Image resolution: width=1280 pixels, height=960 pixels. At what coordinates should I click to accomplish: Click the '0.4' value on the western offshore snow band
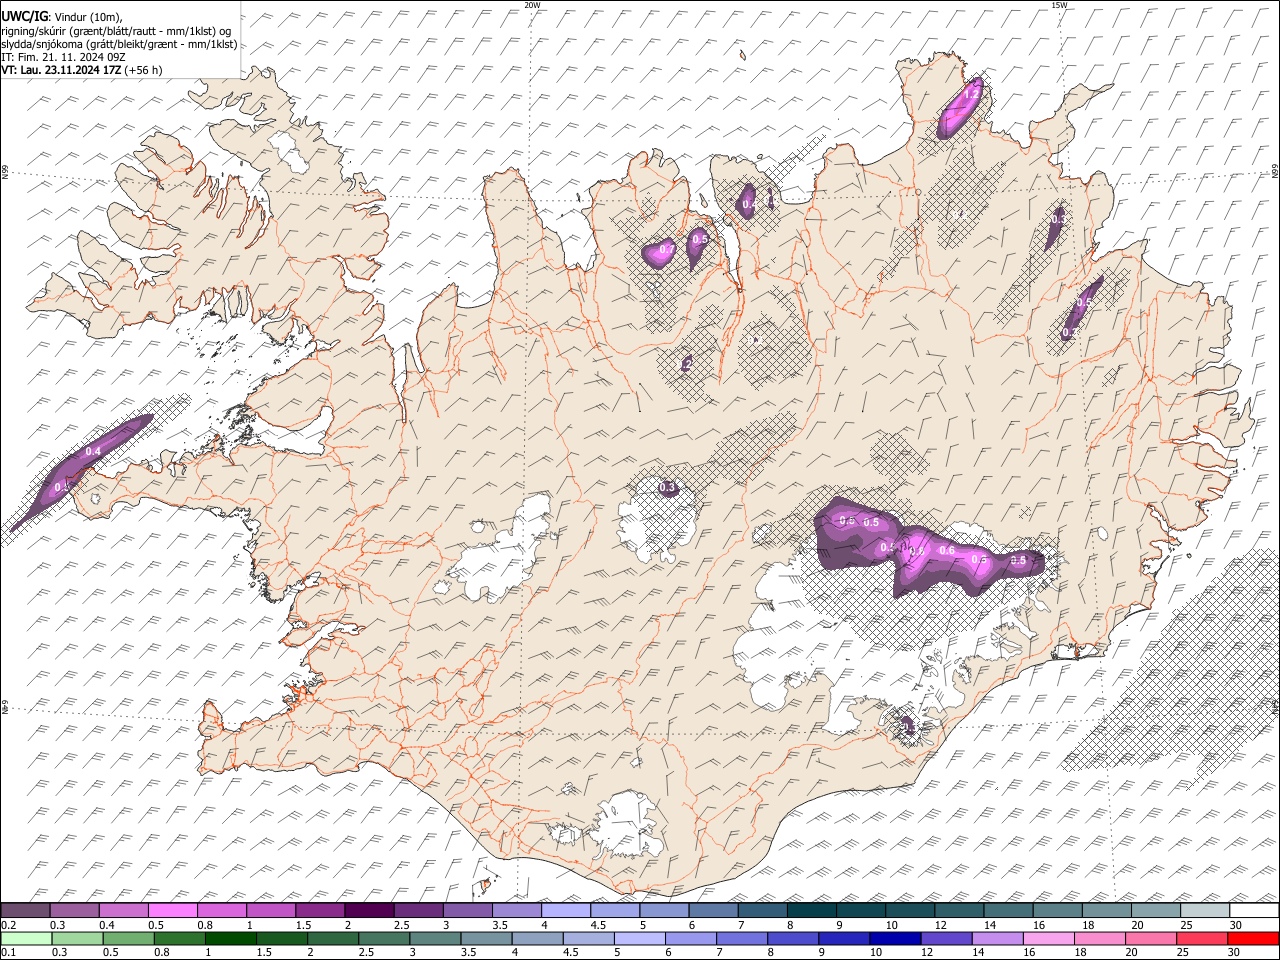click(x=93, y=452)
